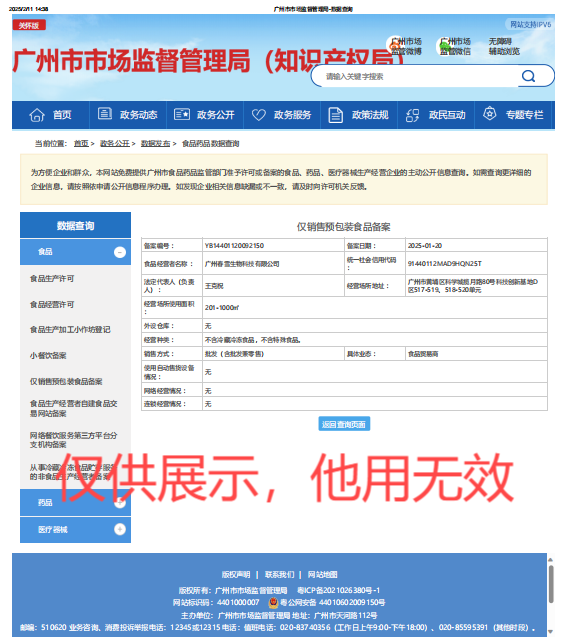Image resolution: width=567 pixels, height=637 pixels.
Task: Collapse the 食品 section minus toggle
Action: coord(120,252)
